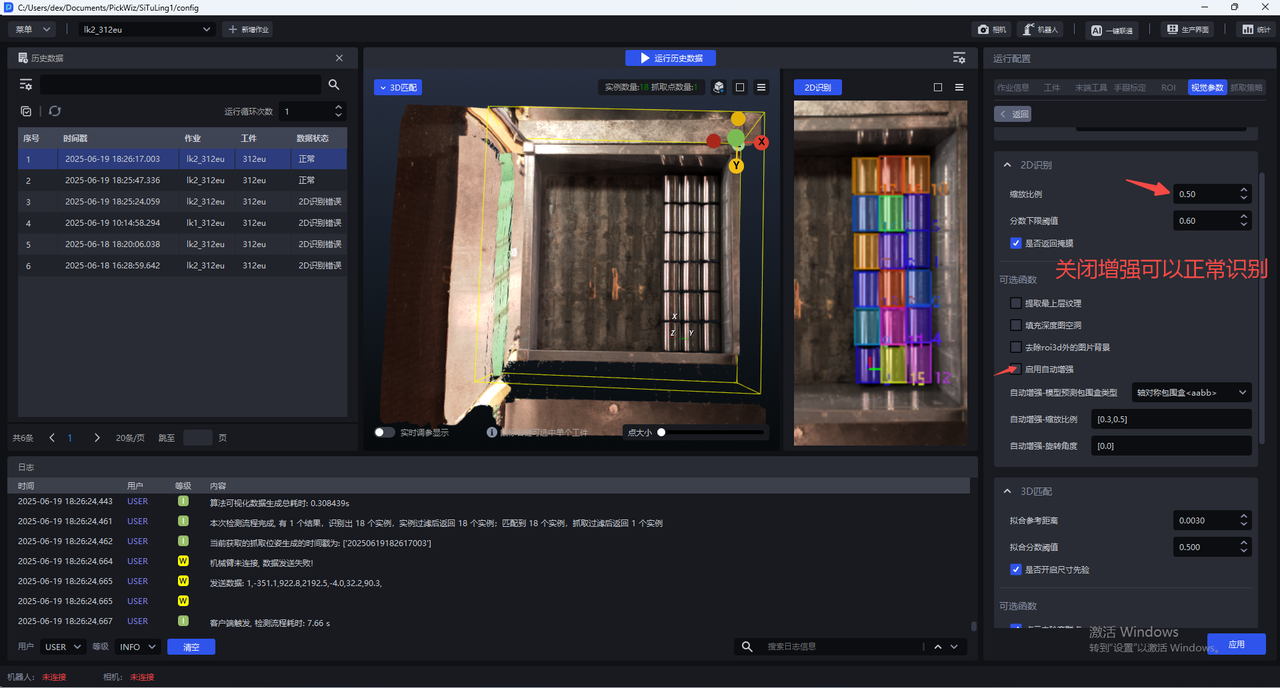Image resolution: width=1280 pixels, height=688 pixels.
Task: Click the refresh icon in history panel
Action: coord(55,111)
